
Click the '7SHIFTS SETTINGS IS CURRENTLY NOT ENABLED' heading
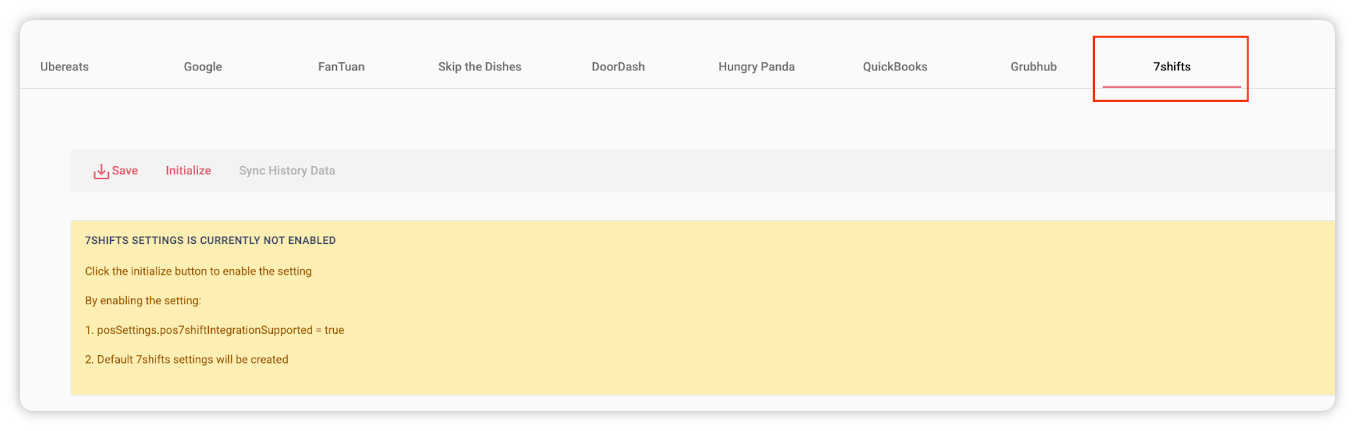click(x=210, y=241)
